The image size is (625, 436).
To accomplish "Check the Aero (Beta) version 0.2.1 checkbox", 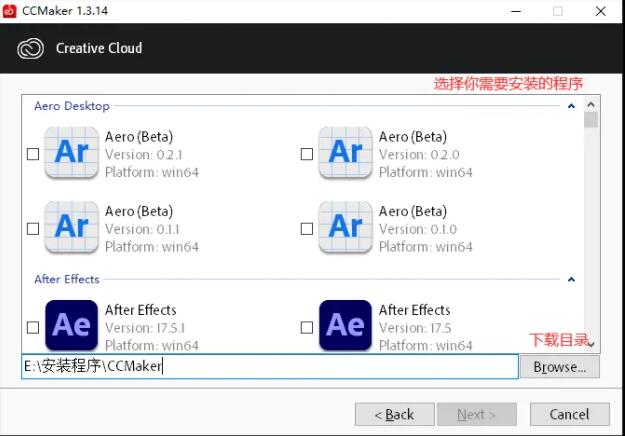I will tap(33, 154).
